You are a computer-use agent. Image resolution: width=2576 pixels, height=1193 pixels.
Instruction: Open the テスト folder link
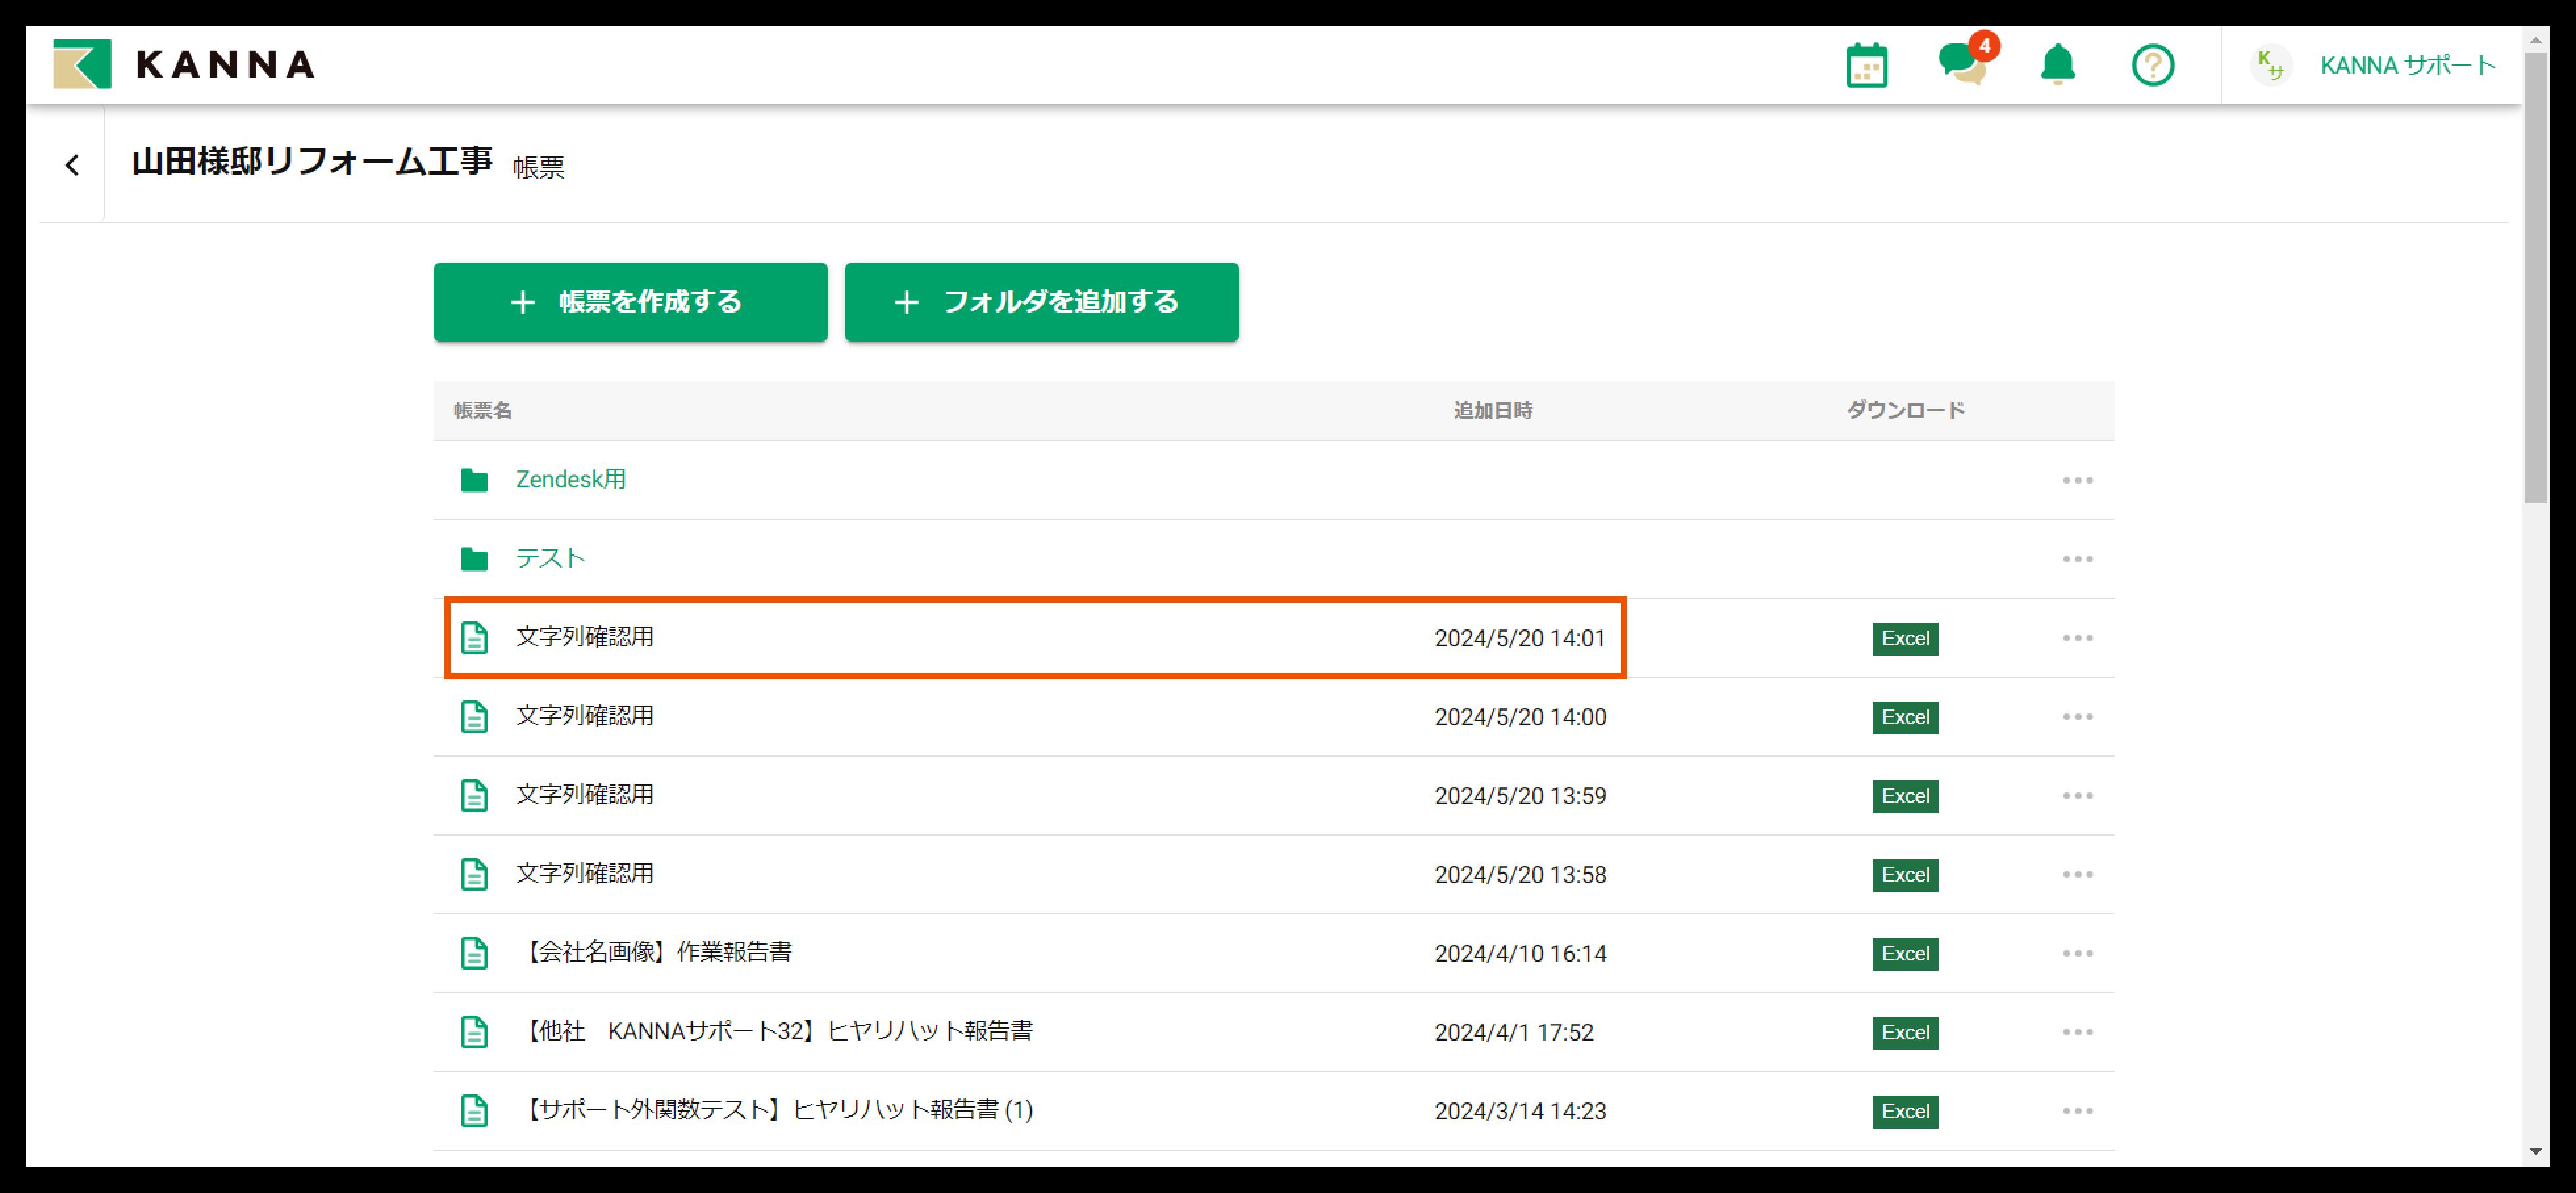(x=550, y=558)
